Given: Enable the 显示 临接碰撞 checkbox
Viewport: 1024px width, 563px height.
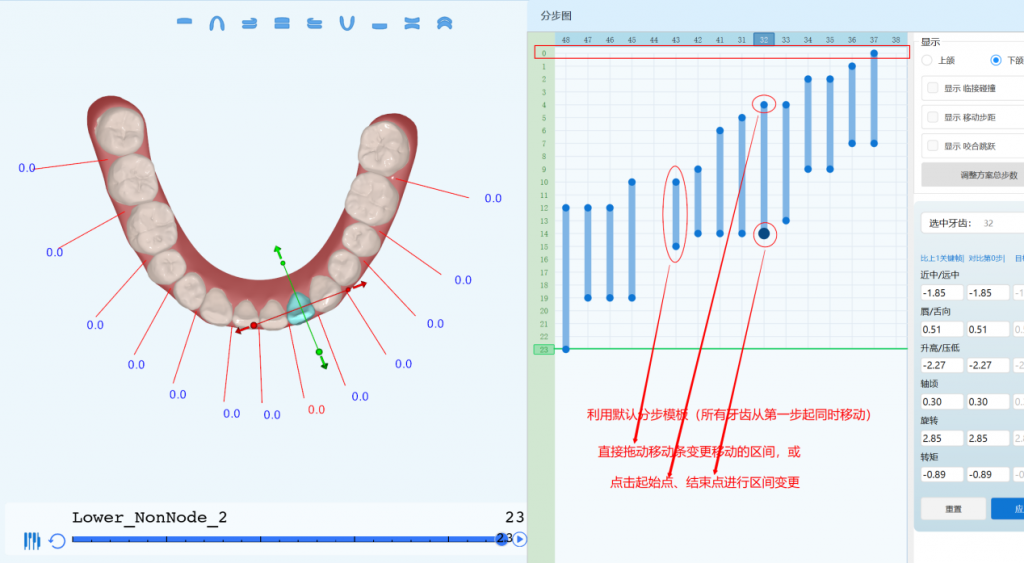Looking at the screenshot, I should pos(933,89).
